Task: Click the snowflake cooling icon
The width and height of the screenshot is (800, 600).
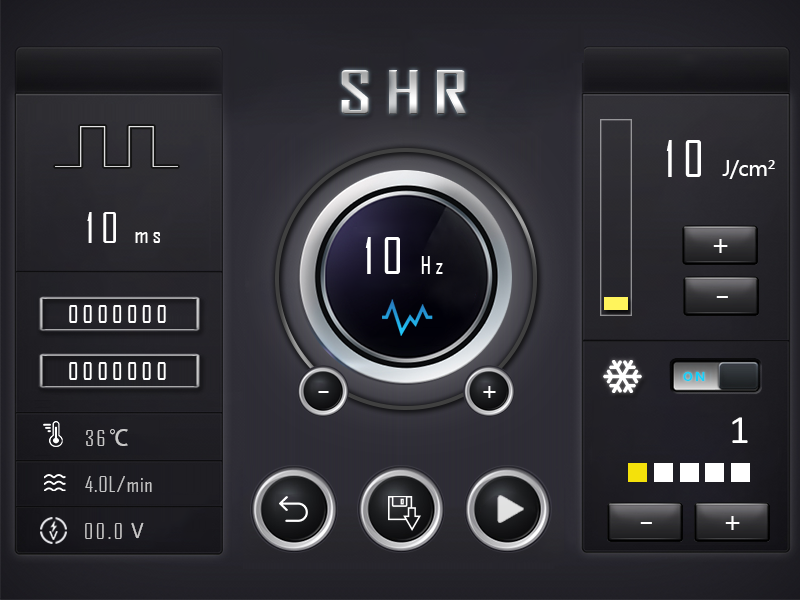Action: pos(622,377)
